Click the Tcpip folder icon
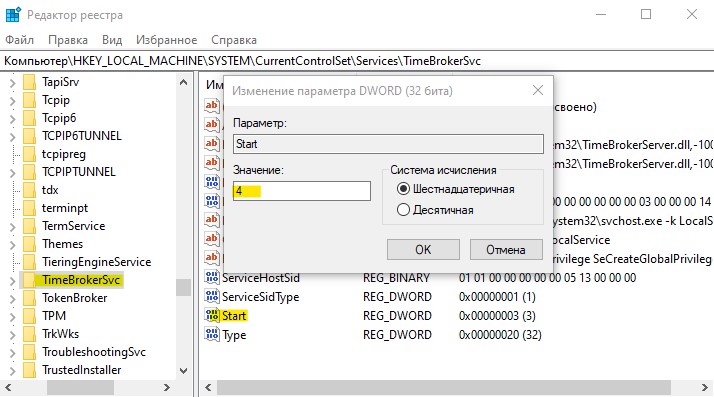 click(x=29, y=100)
